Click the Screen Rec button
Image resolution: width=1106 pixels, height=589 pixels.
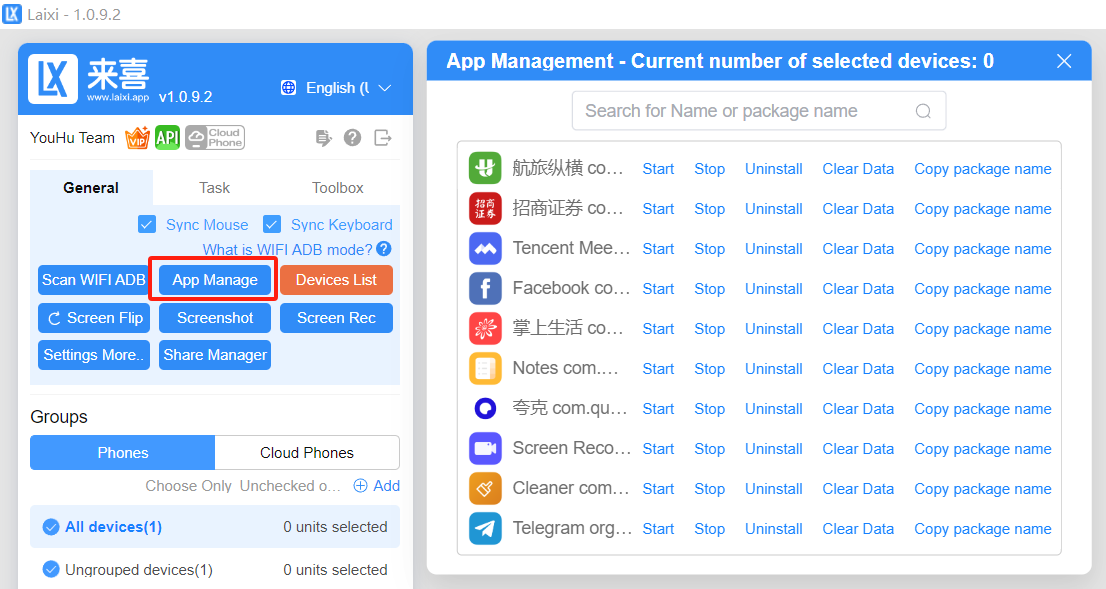coord(336,318)
